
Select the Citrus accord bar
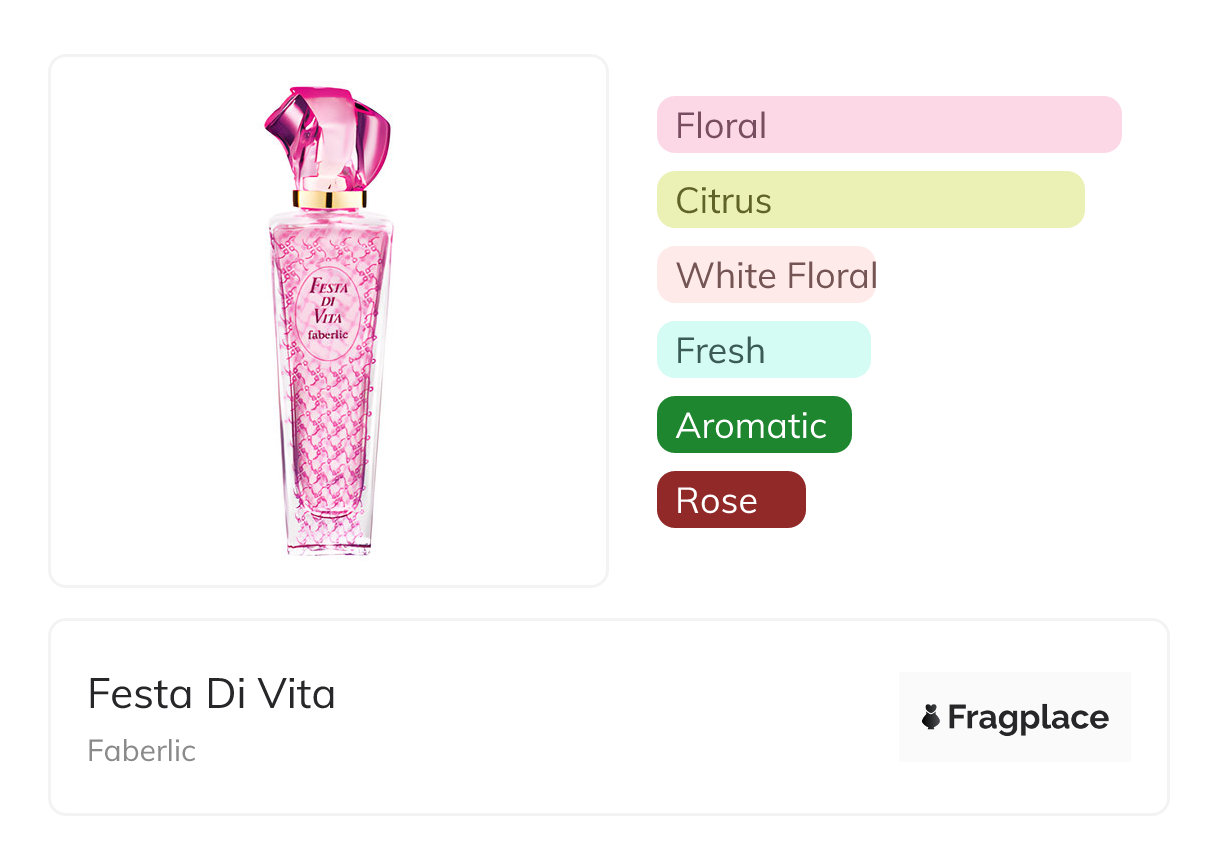870,200
